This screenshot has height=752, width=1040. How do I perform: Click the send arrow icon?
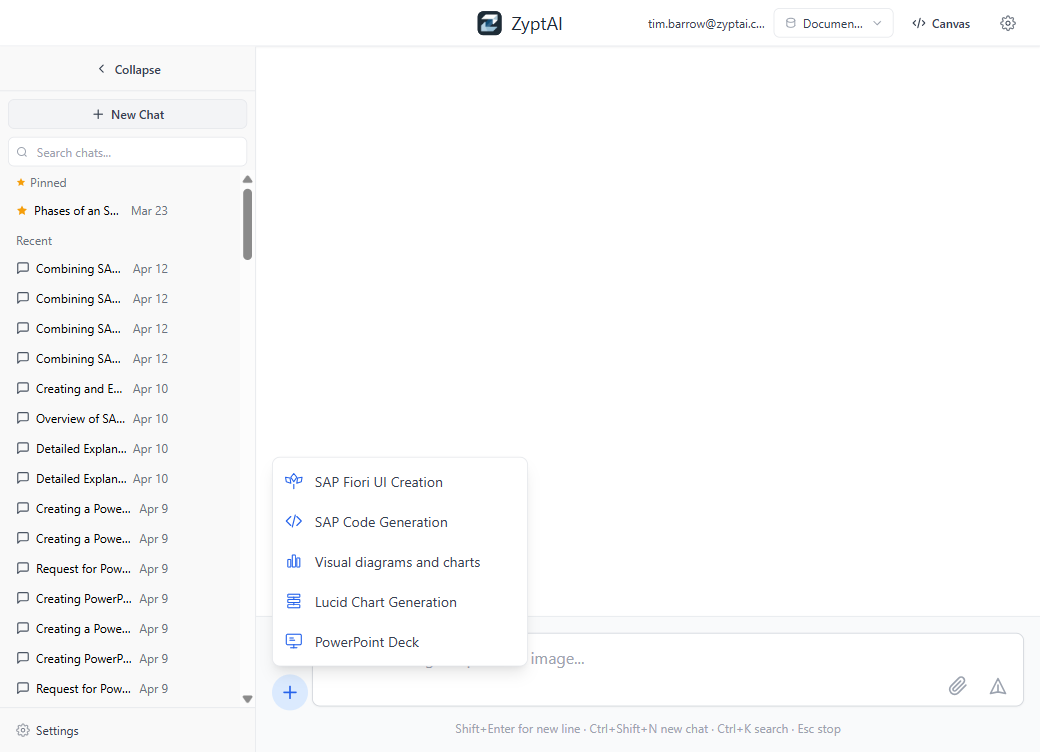pyautogui.click(x=998, y=686)
